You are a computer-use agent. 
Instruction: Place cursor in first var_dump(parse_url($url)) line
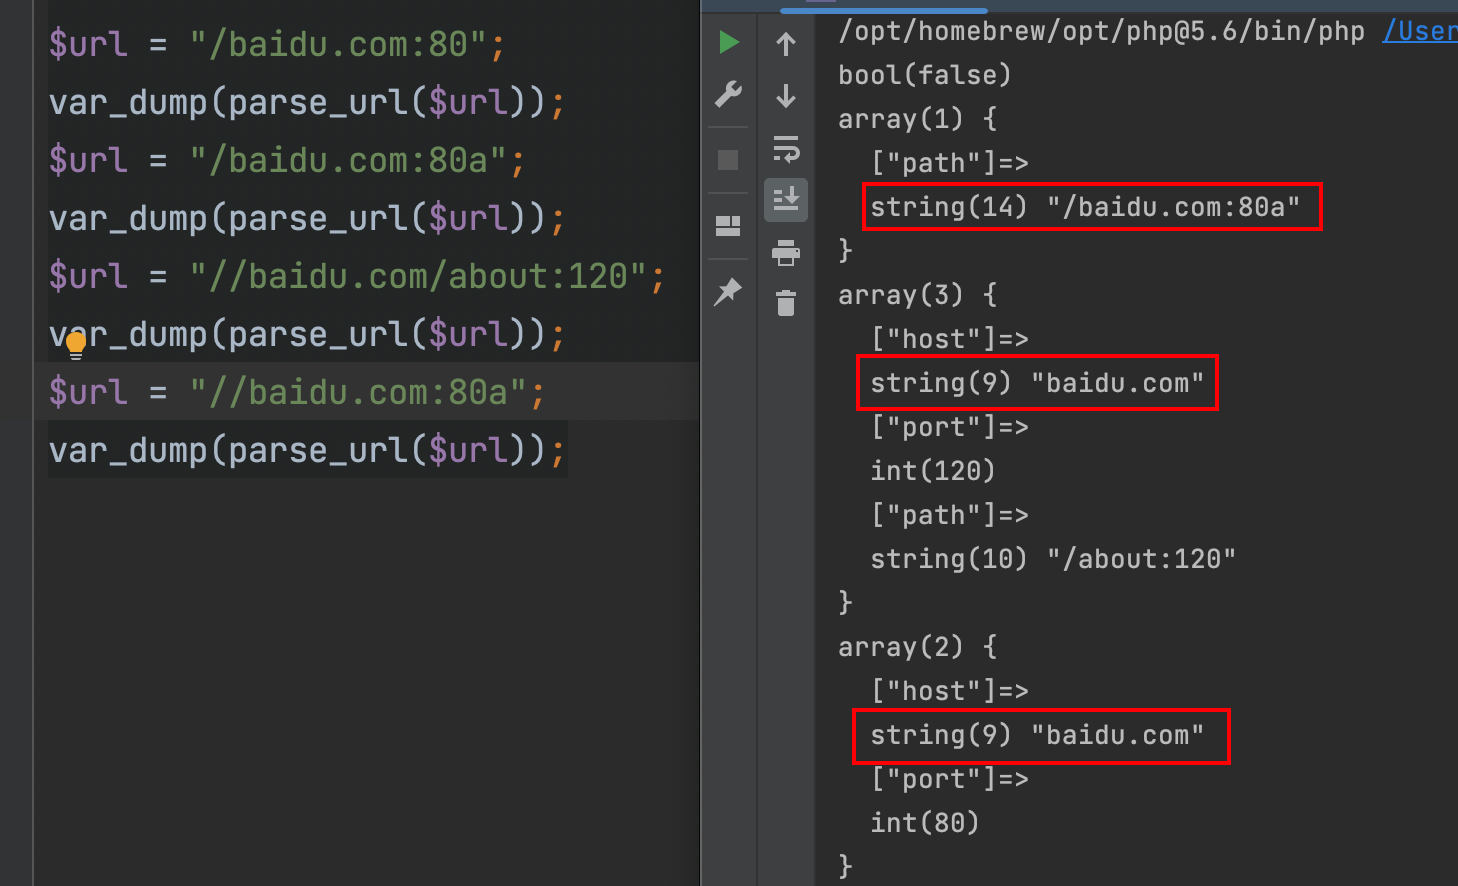[x=307, y=102]
